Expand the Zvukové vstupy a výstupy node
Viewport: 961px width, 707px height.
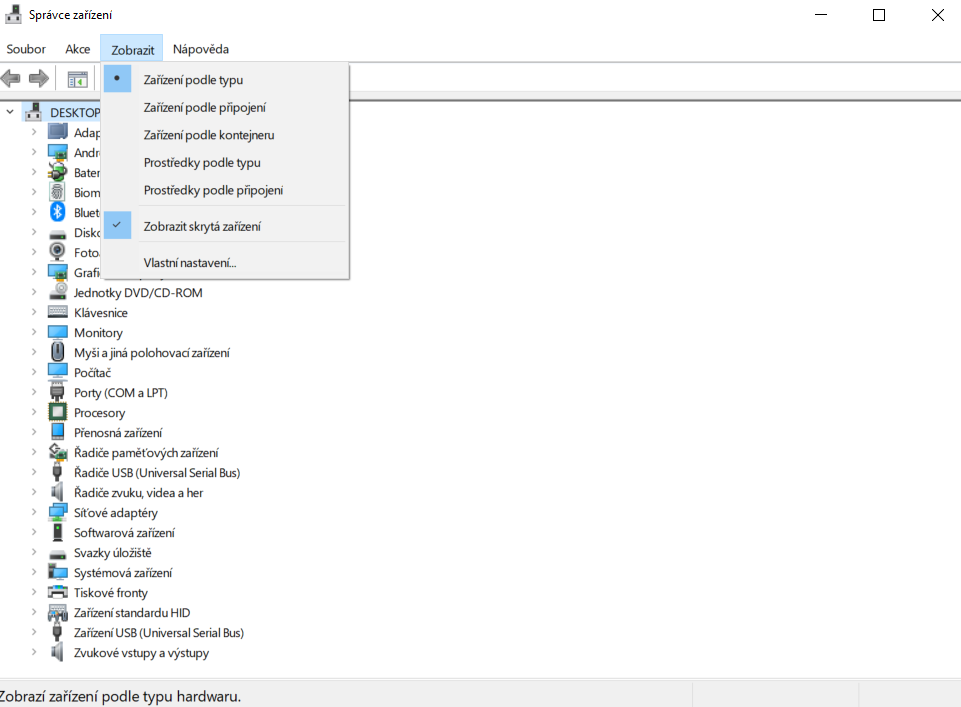(34, 652)
